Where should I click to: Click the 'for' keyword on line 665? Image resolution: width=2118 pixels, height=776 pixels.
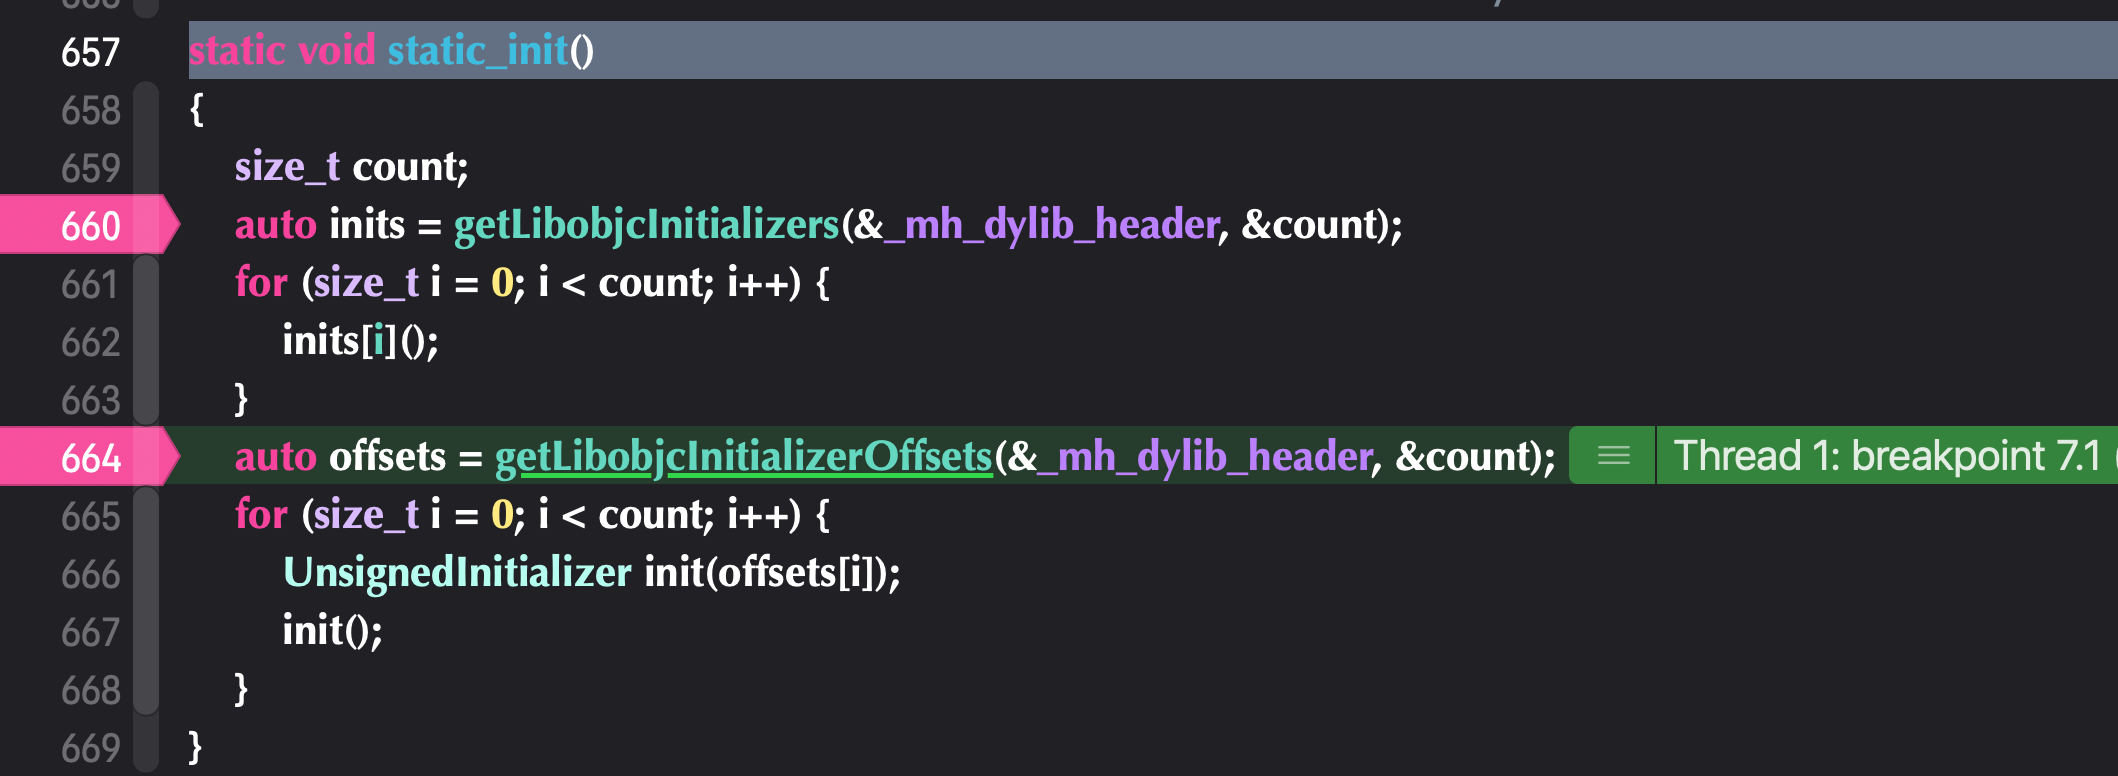(x=261, y=515)
